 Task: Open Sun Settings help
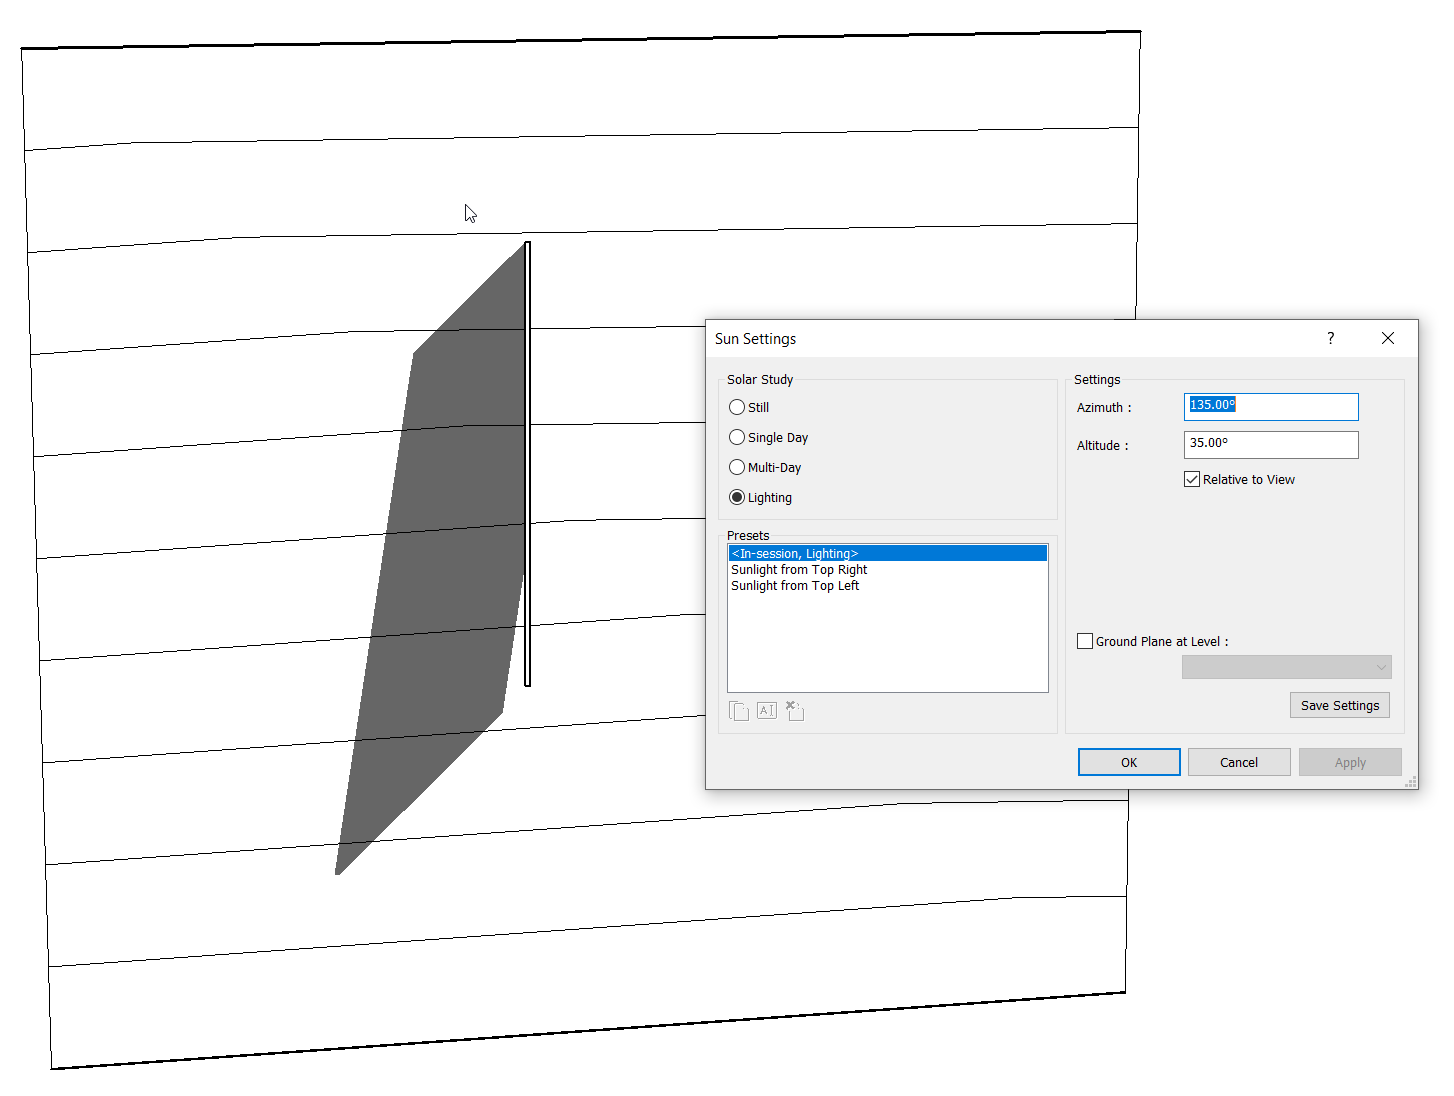pyautogui.click(x=1330, y=338)
